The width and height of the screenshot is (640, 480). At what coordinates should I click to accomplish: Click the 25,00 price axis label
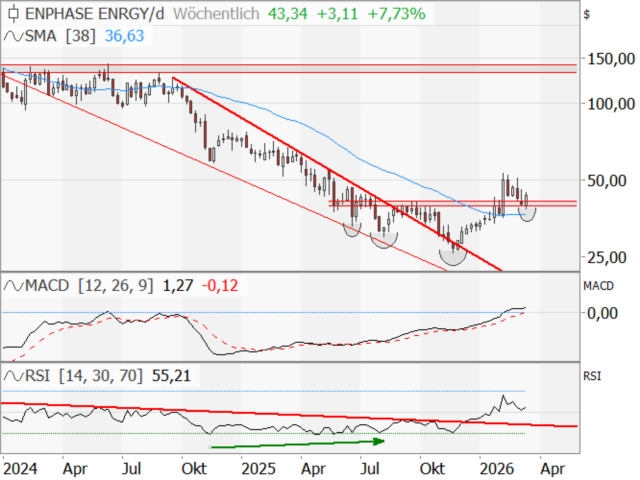tap(607, 258)
